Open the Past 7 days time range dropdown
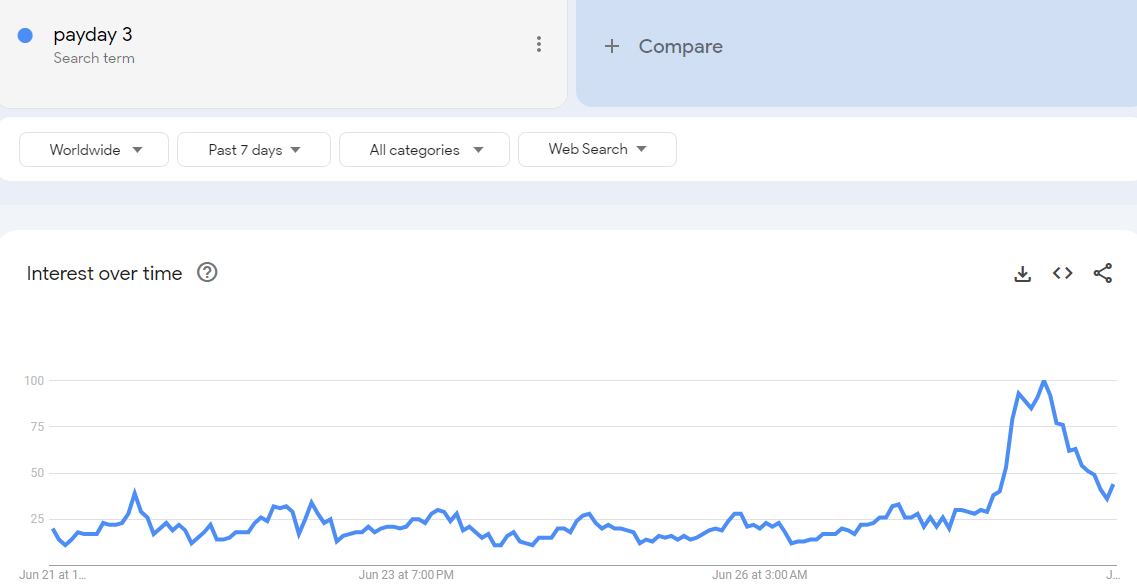The image size is (1137, 588). coord(254,150)
